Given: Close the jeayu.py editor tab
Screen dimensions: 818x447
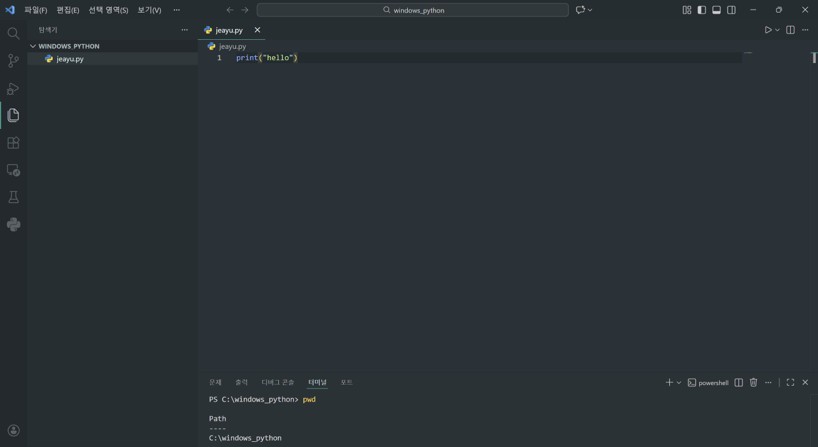Looking at the screenshot, I should (x=257, y=30).
